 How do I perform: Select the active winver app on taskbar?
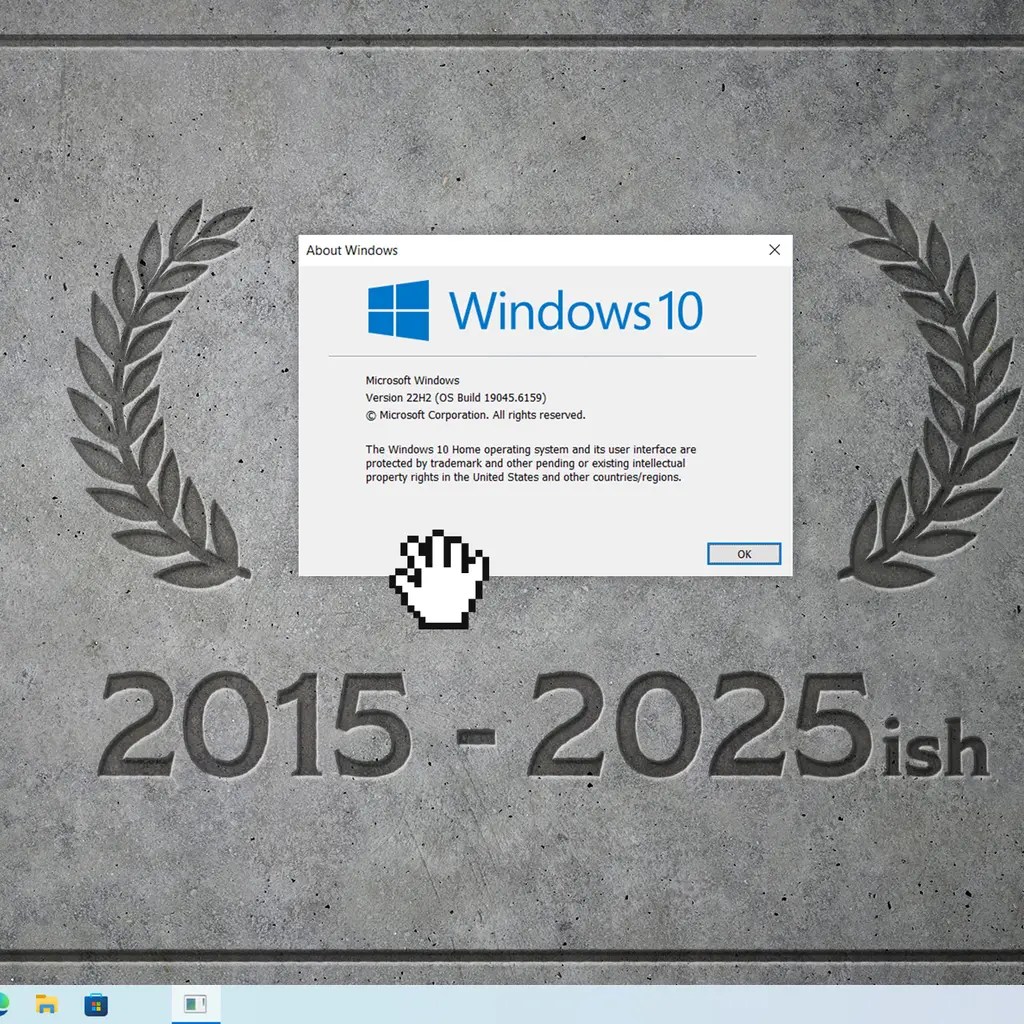click(x=196, y=1004)
